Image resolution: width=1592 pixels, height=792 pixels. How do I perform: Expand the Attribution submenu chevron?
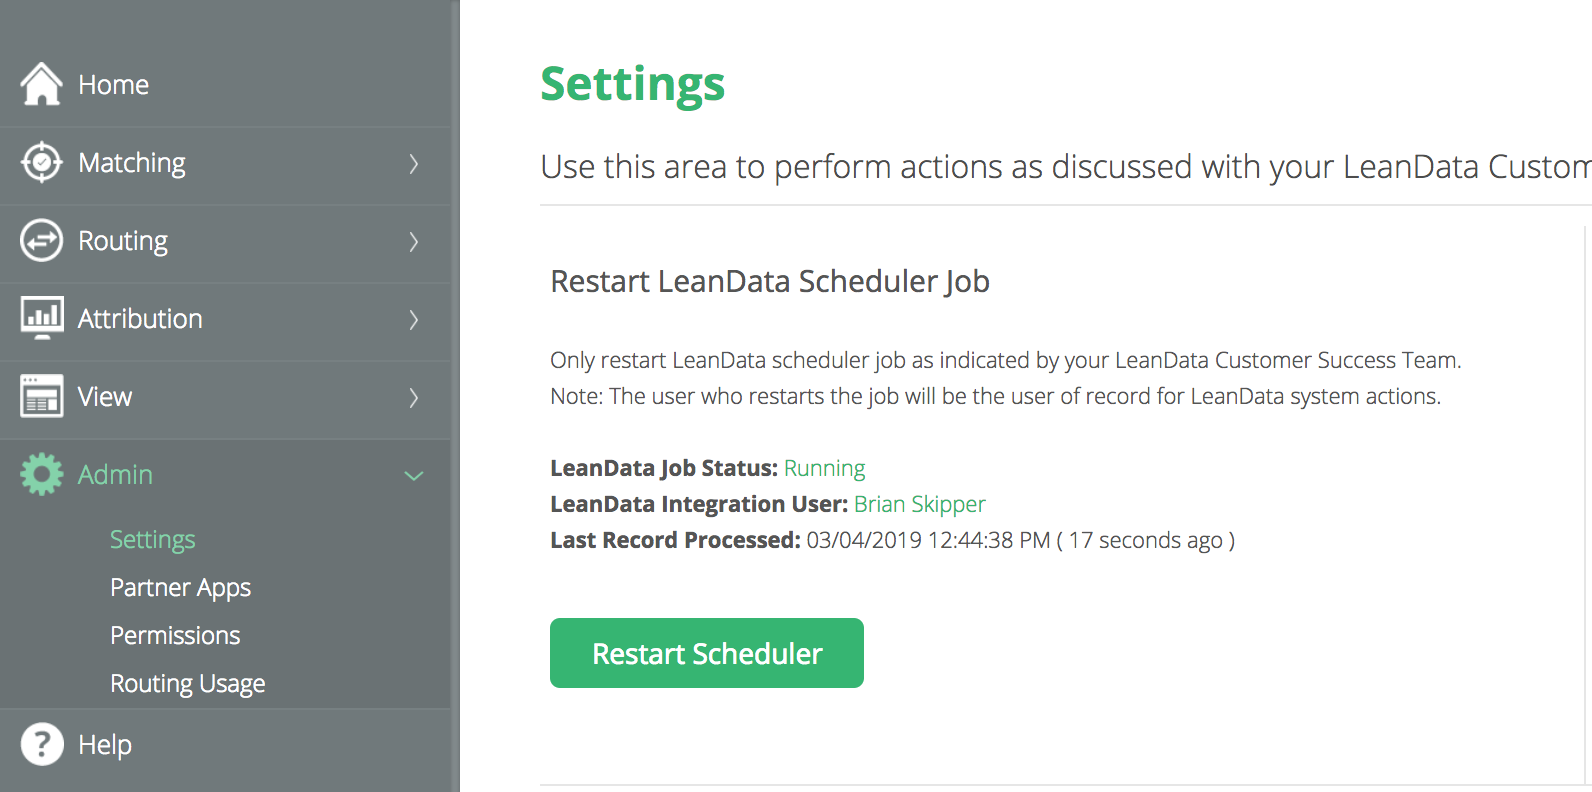(x=414, y=319)
